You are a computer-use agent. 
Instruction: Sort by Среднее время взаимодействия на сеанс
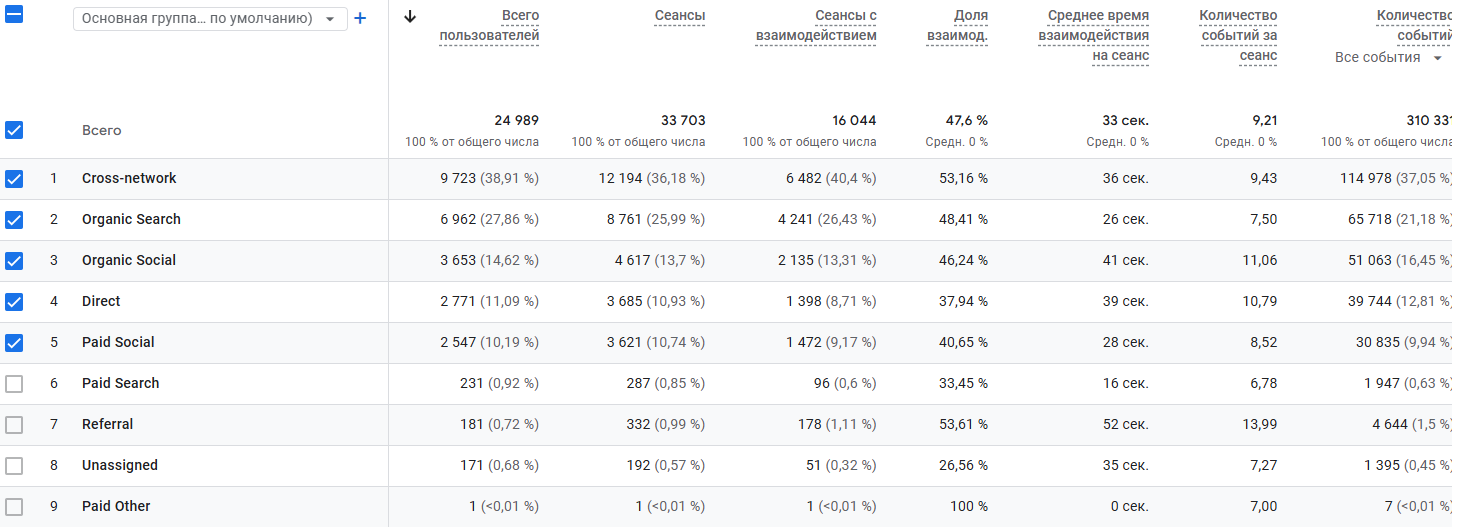click(1093, 36)
